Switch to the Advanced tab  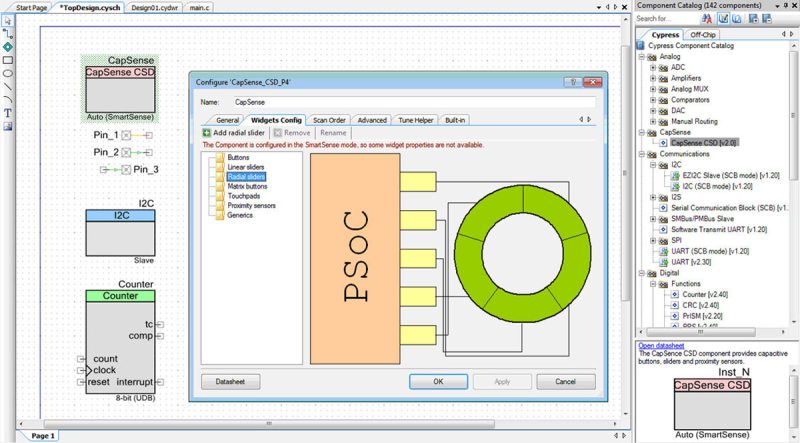pyautogui.click(x=372, y=120)
